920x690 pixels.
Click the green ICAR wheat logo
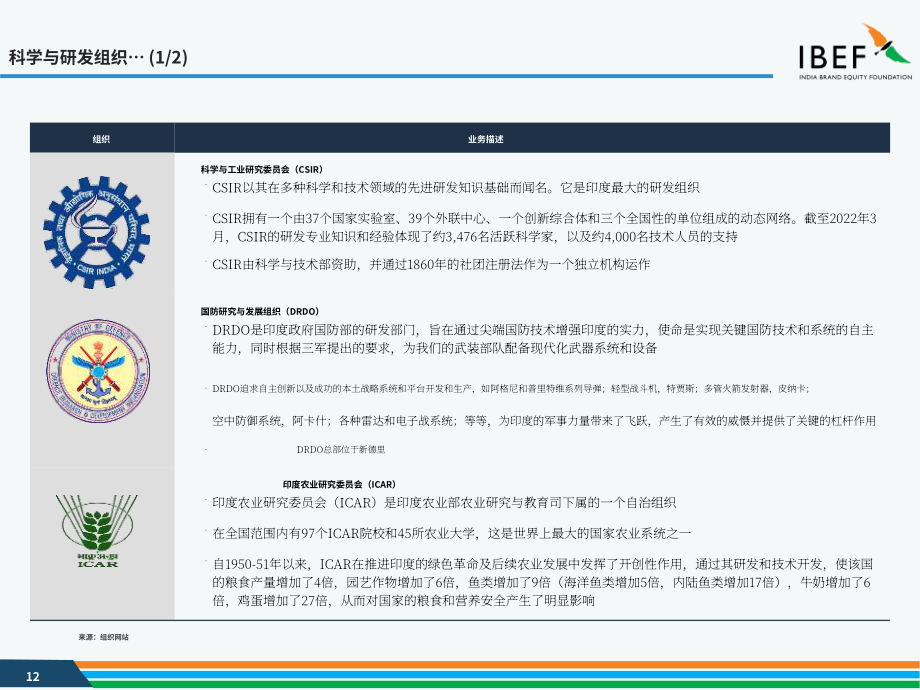(97, 531)
